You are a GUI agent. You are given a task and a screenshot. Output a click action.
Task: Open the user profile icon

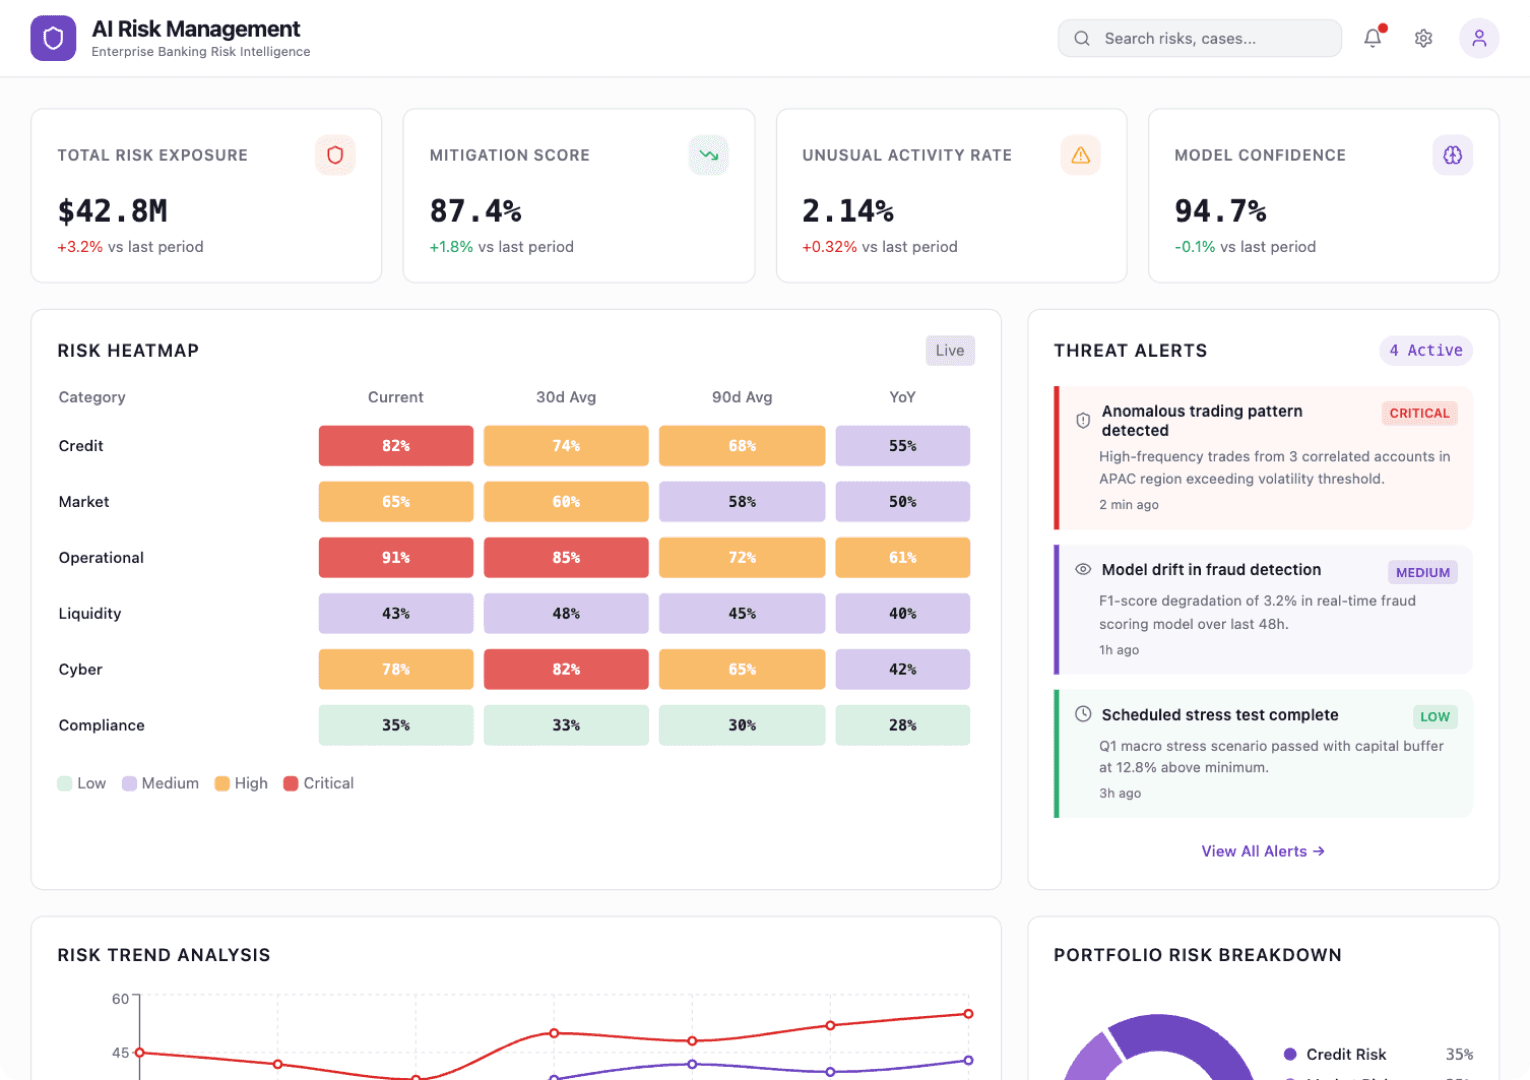click(1479, 37)
